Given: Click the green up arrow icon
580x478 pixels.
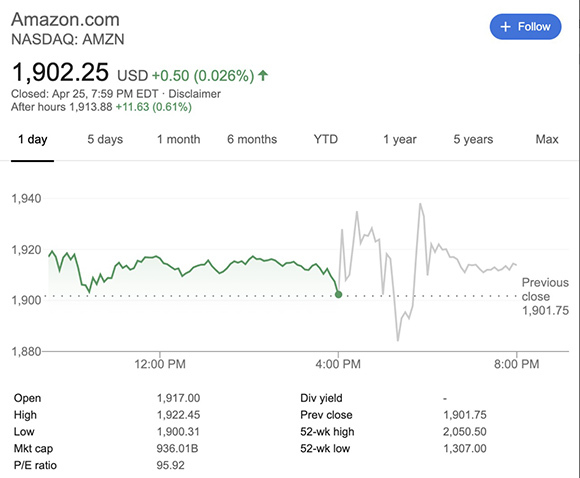Looking at the screenshot, I should 263,75.
